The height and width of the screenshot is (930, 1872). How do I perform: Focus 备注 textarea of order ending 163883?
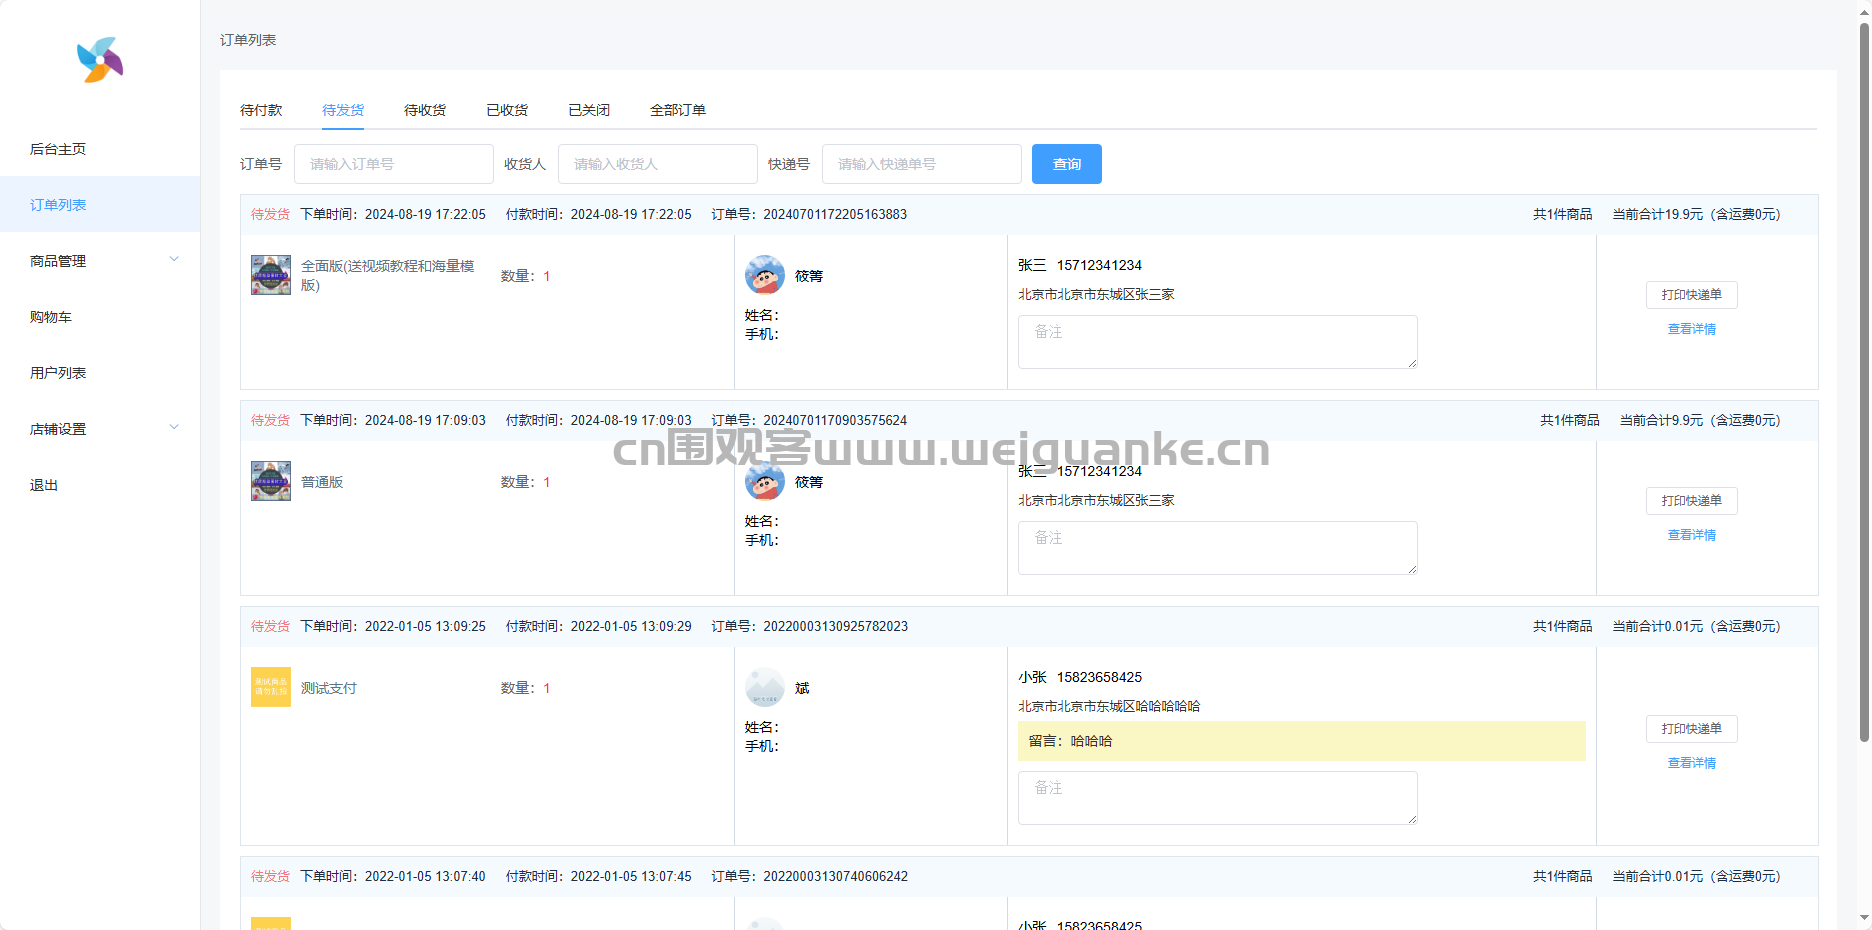(x=1218, y=342)
